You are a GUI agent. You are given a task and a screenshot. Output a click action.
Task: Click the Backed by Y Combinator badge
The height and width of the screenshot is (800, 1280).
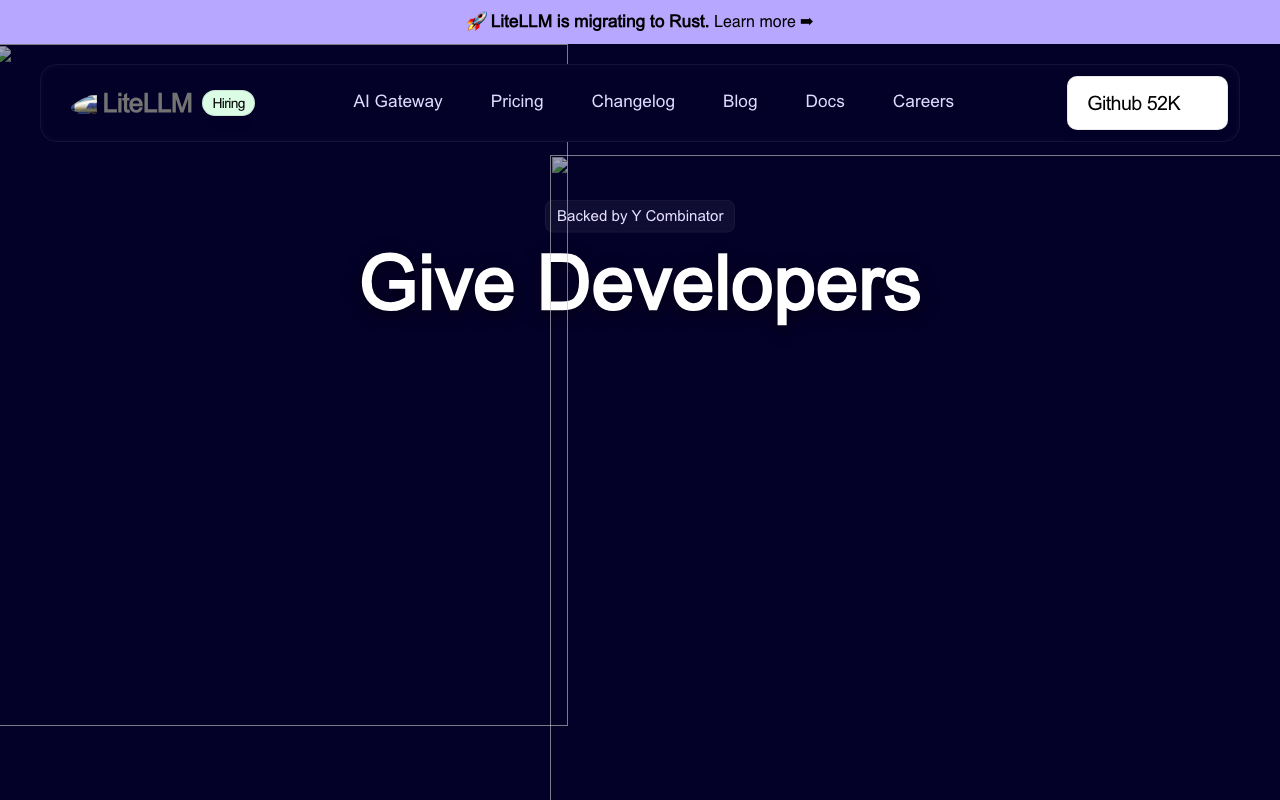point(640,216)
